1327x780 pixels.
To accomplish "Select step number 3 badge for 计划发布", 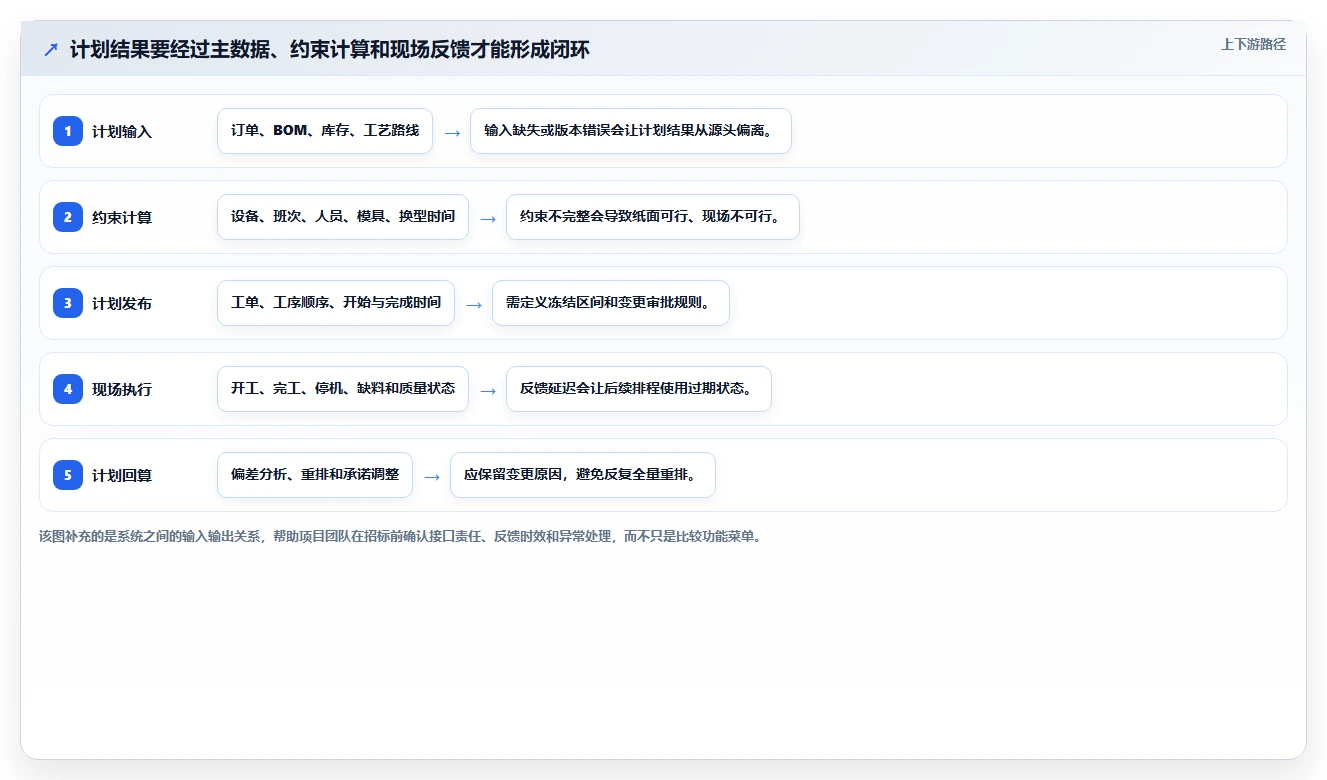I will point(68,303).
